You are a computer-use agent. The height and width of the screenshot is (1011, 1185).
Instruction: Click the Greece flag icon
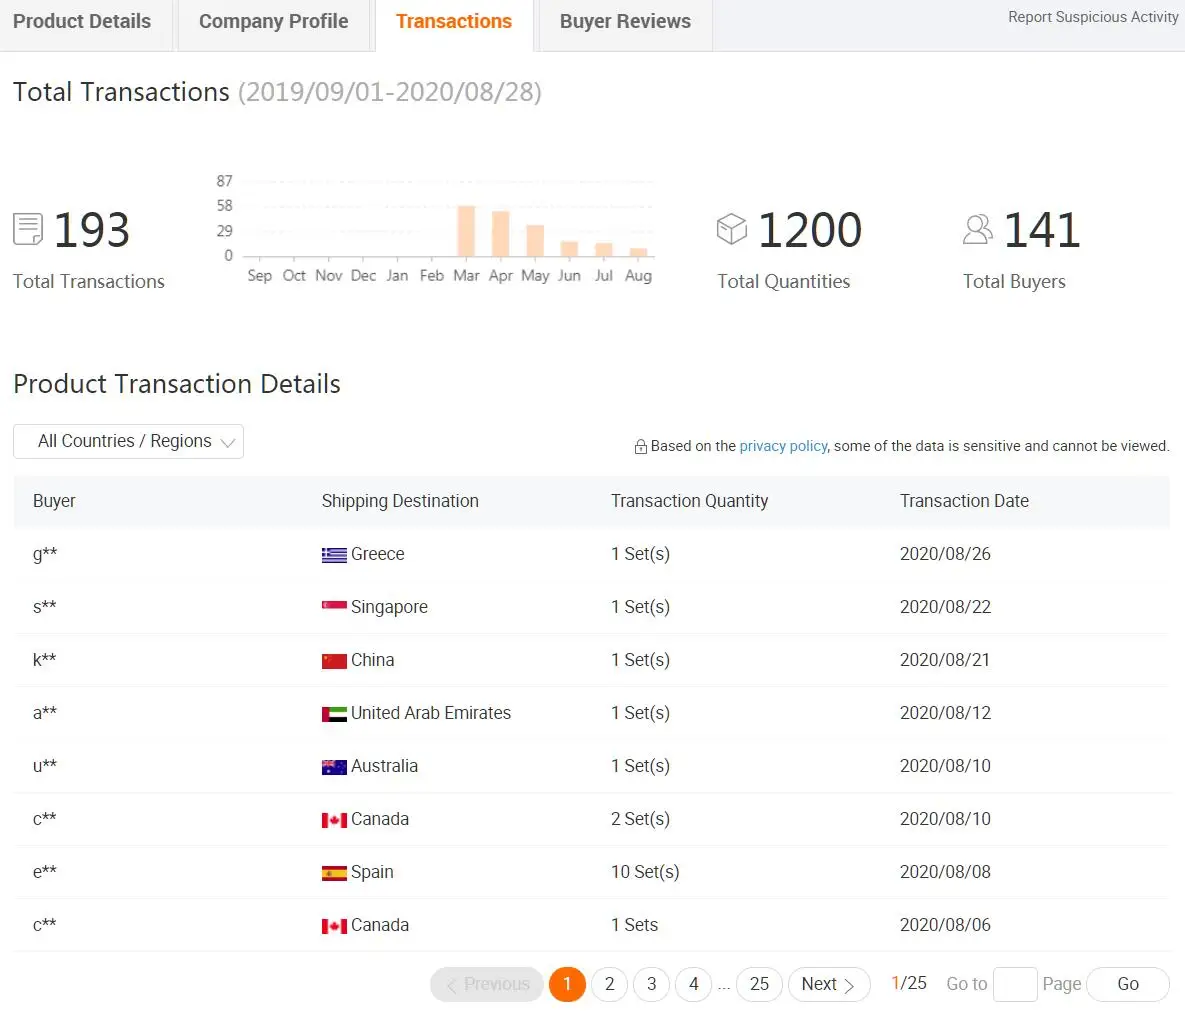334,555
